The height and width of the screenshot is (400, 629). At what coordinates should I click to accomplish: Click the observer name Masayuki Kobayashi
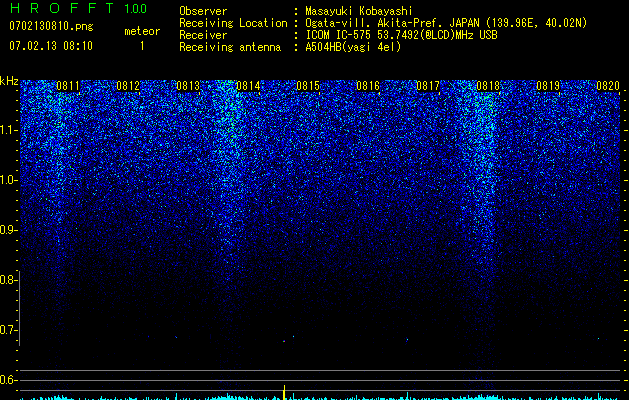click(359, 11)
